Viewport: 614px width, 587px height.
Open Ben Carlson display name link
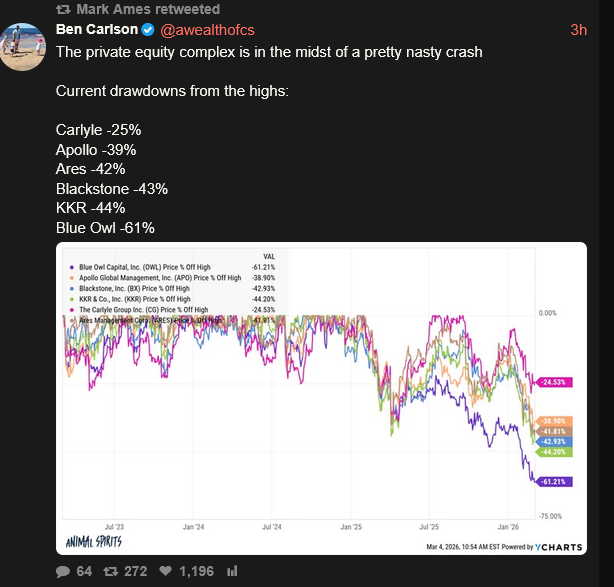(97, 30)
